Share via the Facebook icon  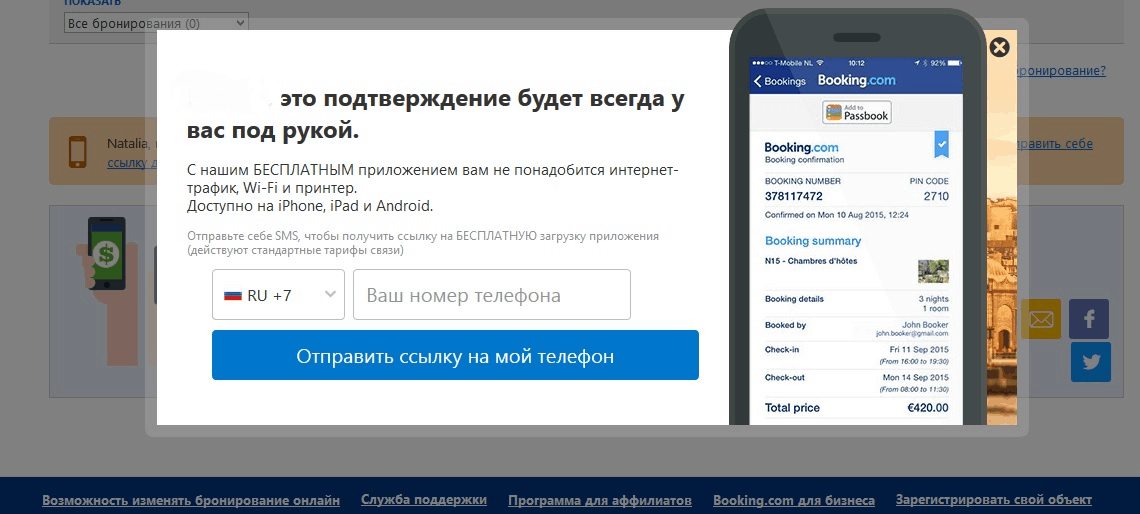click(1089, 319)
